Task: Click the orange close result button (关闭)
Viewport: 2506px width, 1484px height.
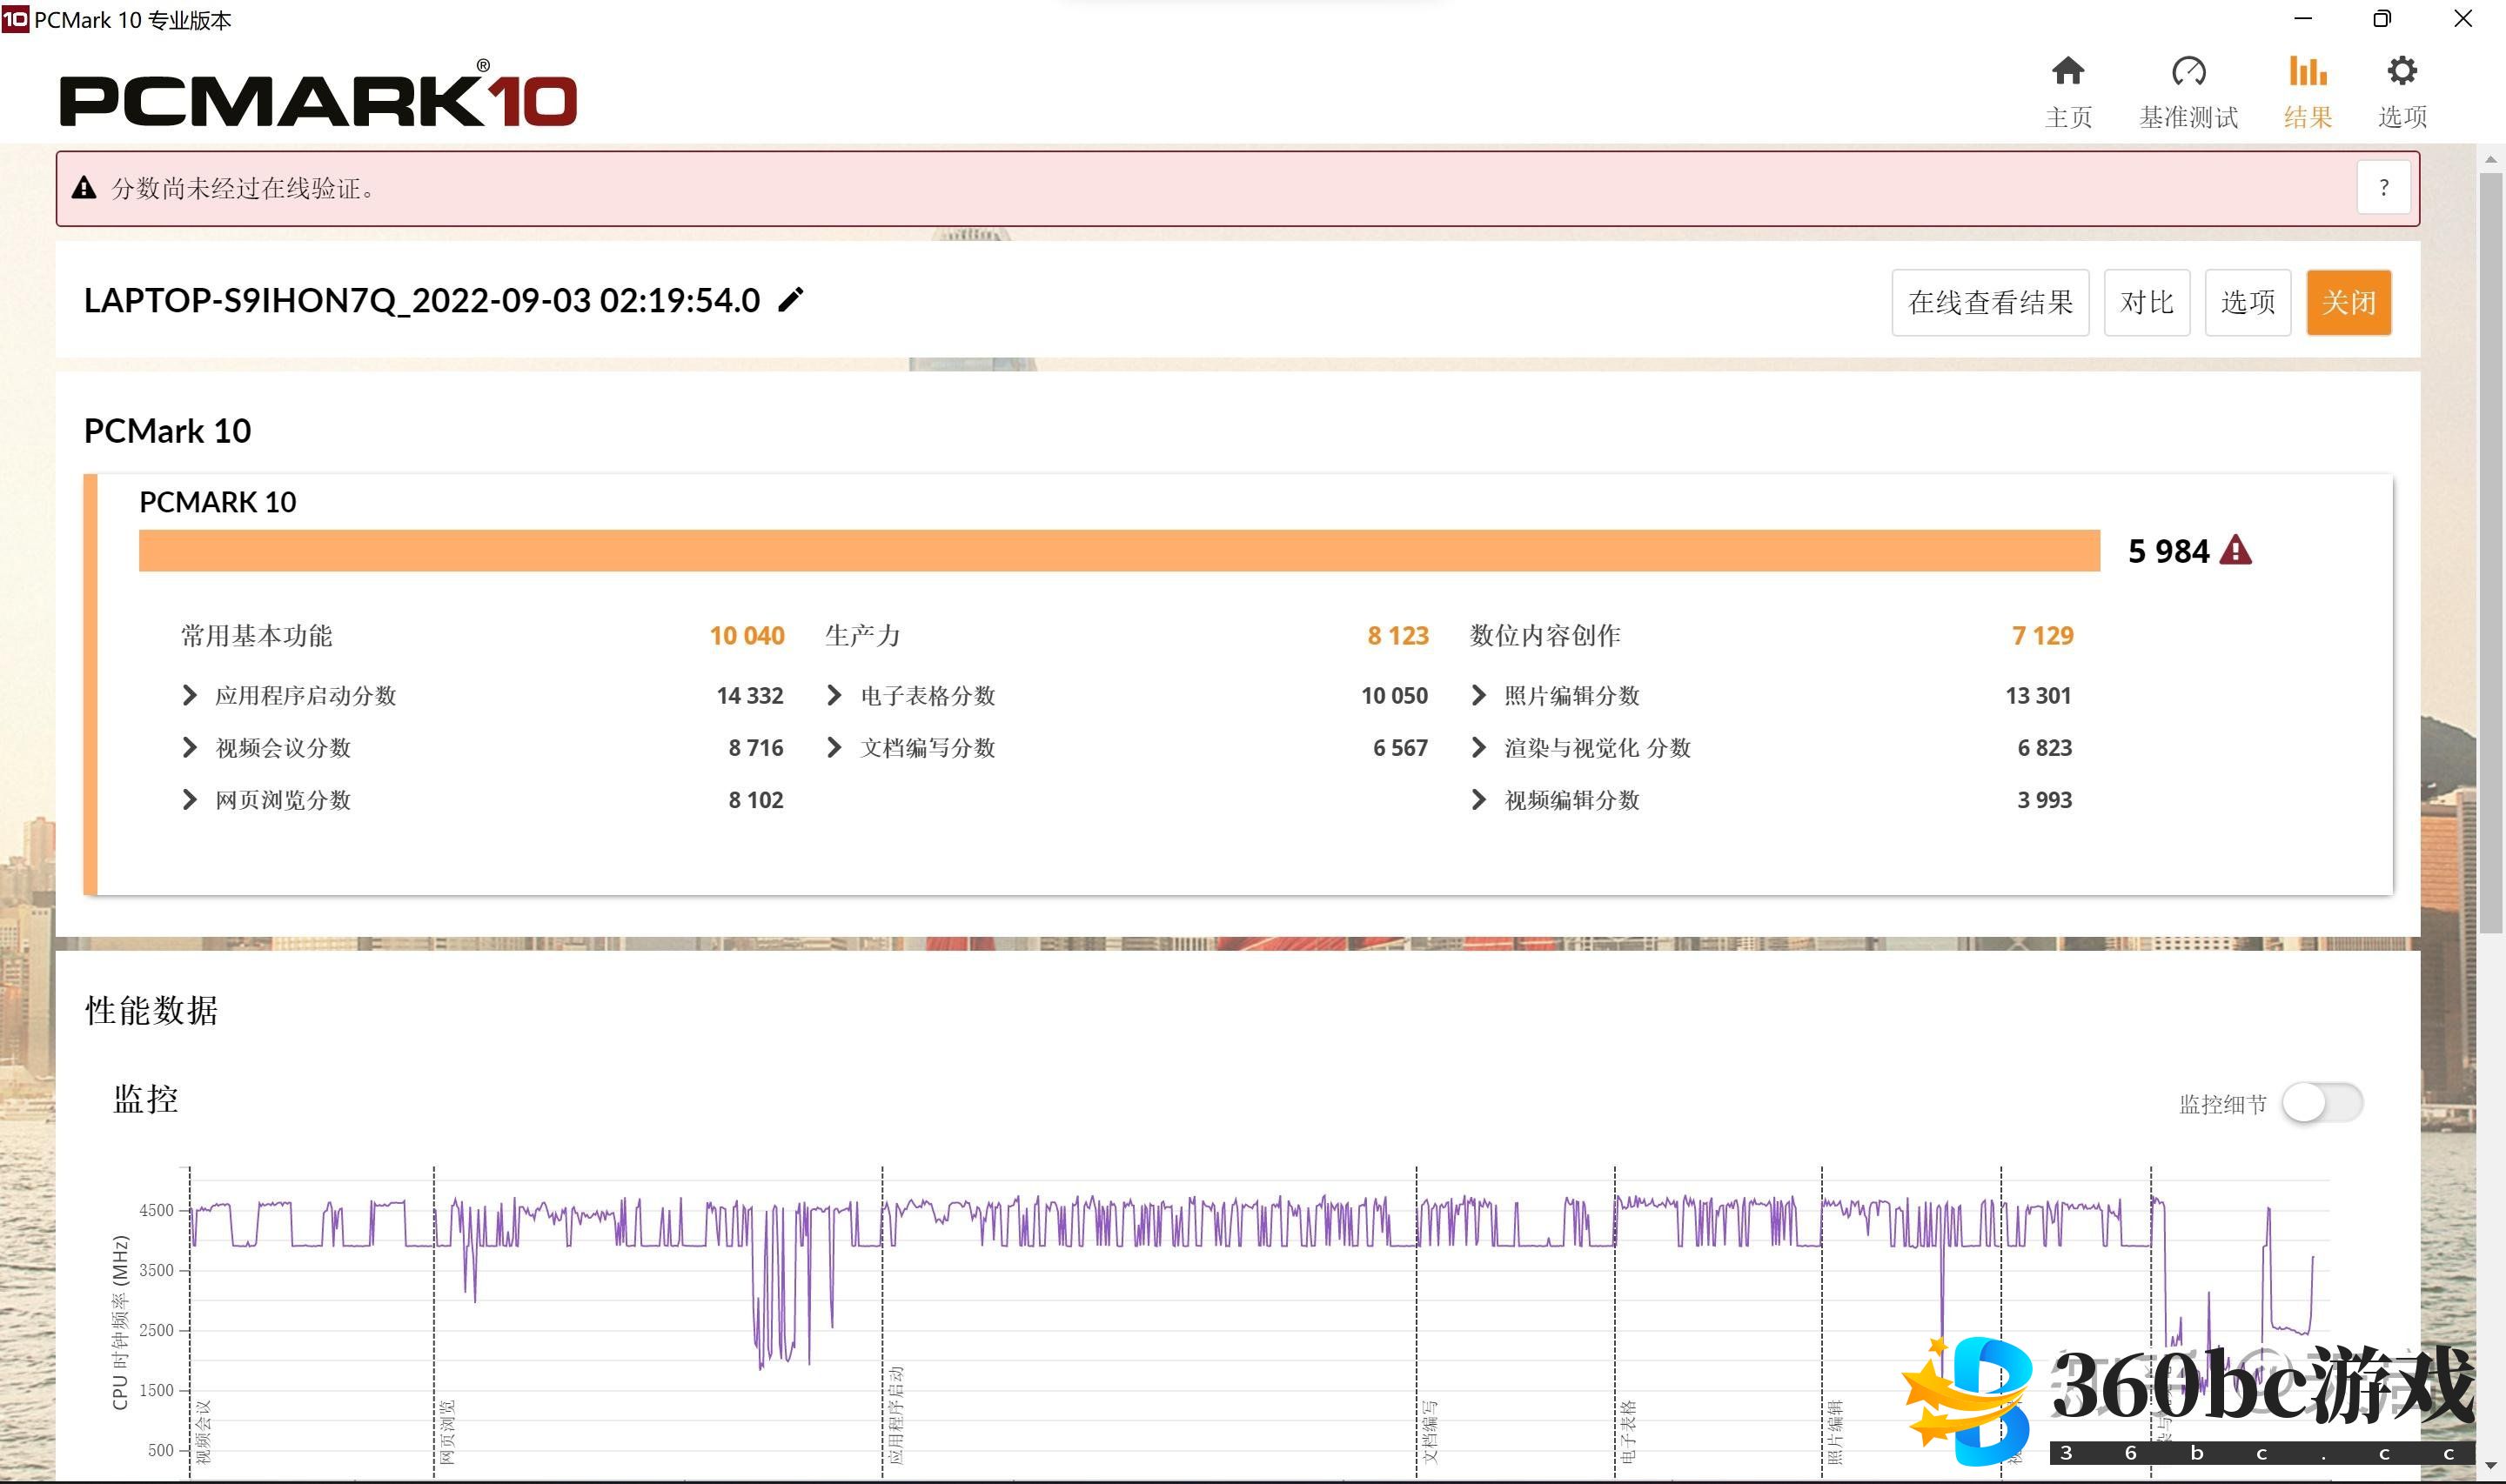Action: pos(2347,302)
